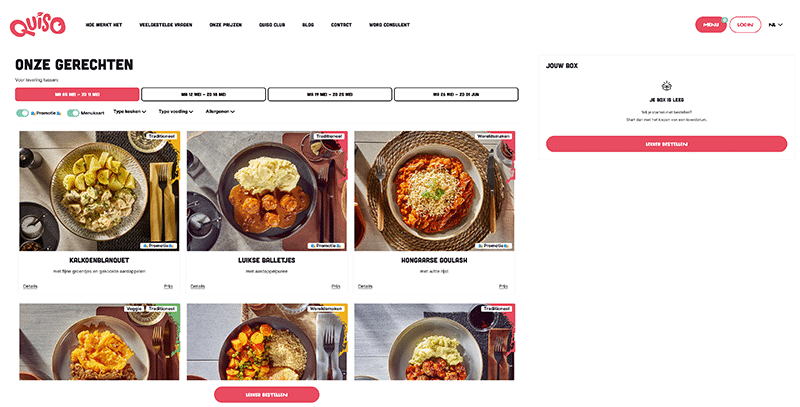Open the NL language selector
The image size is (800, 407).
point(776,24)
